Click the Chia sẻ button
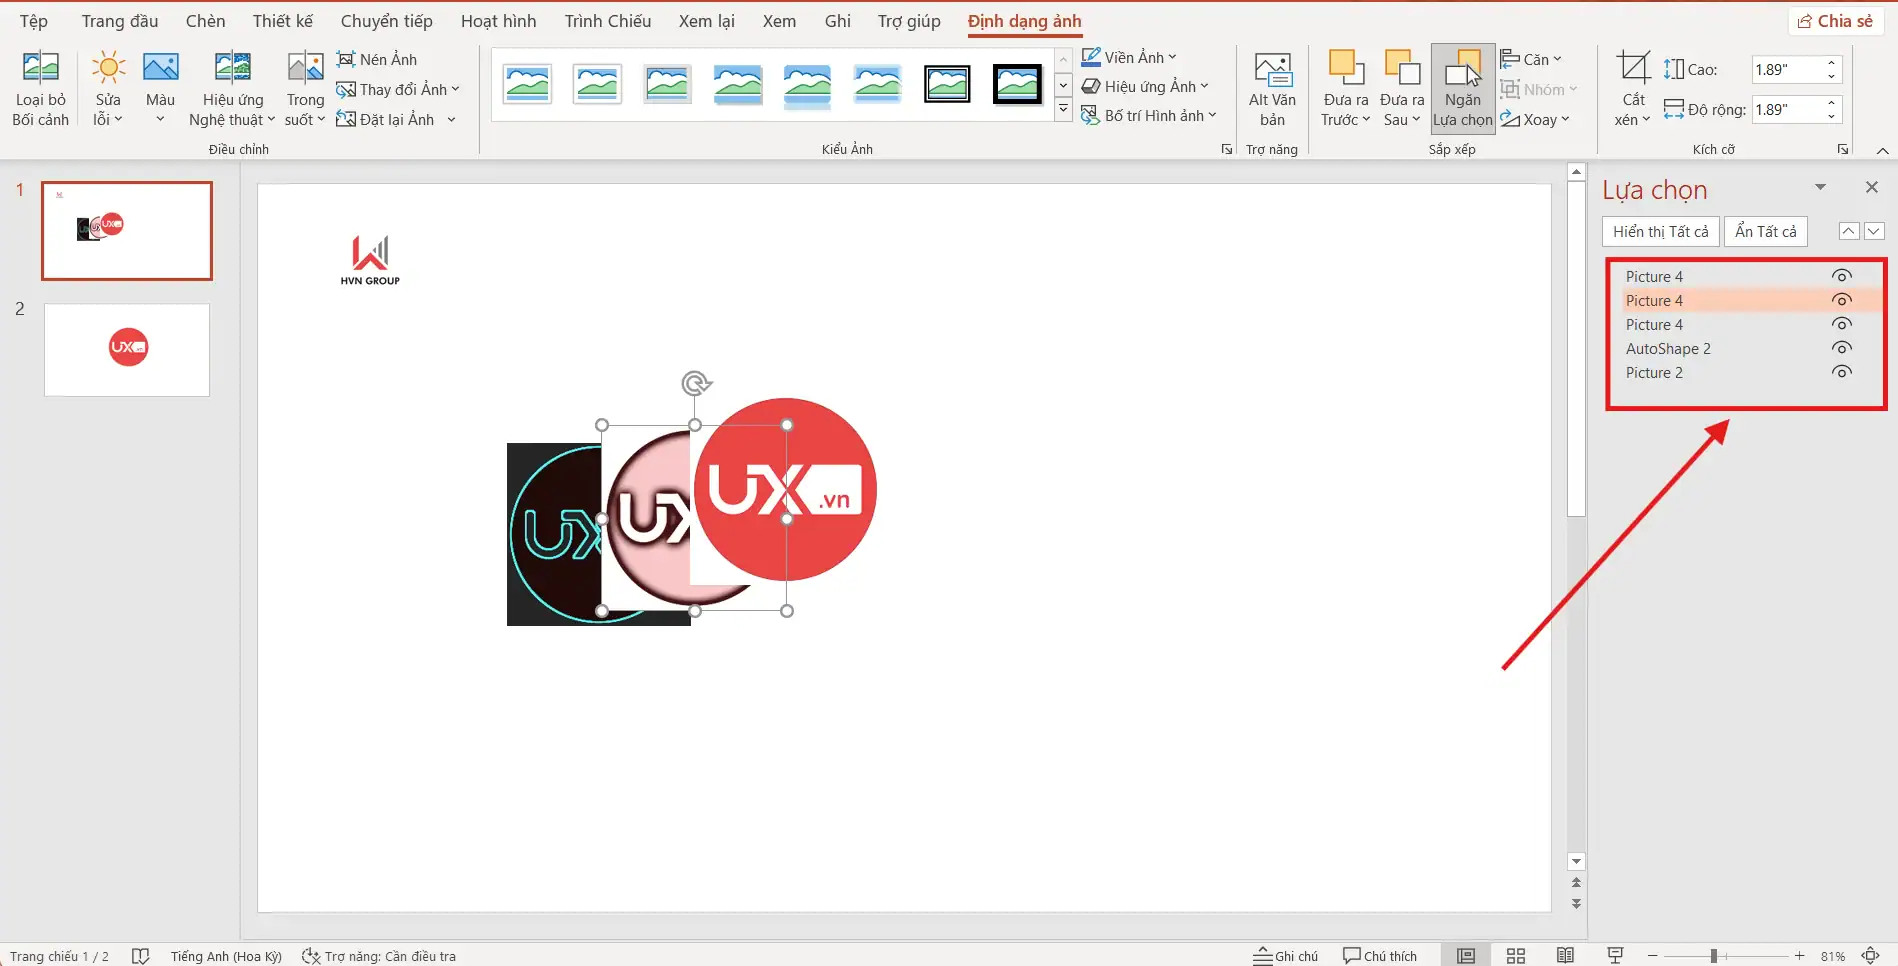The image size is (1898, 966). pyautogui.click(x=1835, y=19)
